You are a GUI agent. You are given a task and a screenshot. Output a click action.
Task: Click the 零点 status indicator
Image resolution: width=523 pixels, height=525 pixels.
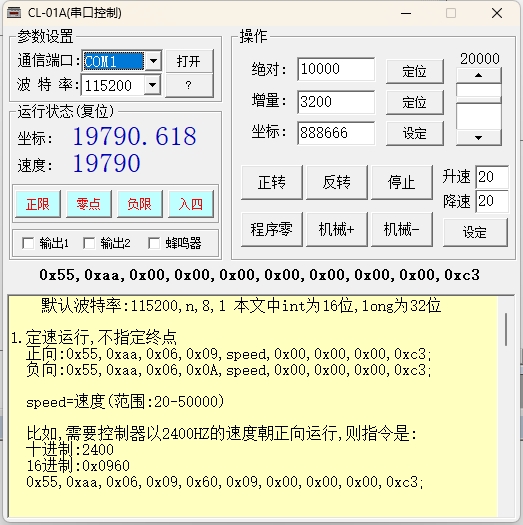tap(89, 204)
